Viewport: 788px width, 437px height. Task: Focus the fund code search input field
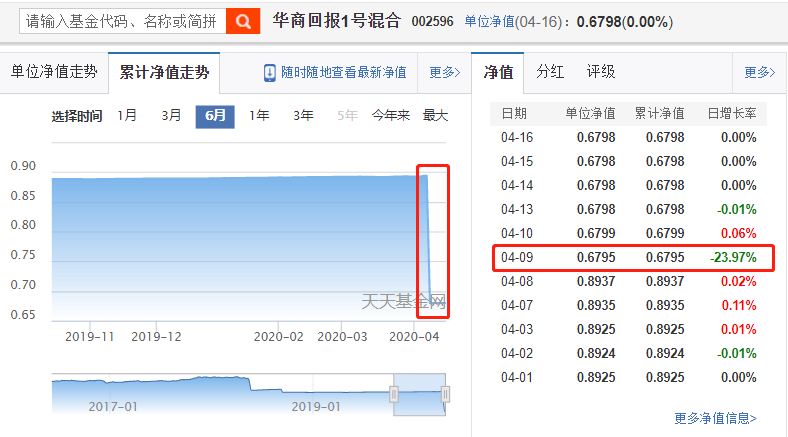tap(123, 21)
